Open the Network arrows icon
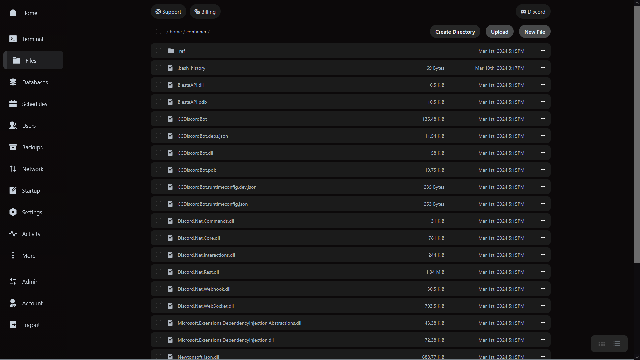 click(x=13, y=169)
